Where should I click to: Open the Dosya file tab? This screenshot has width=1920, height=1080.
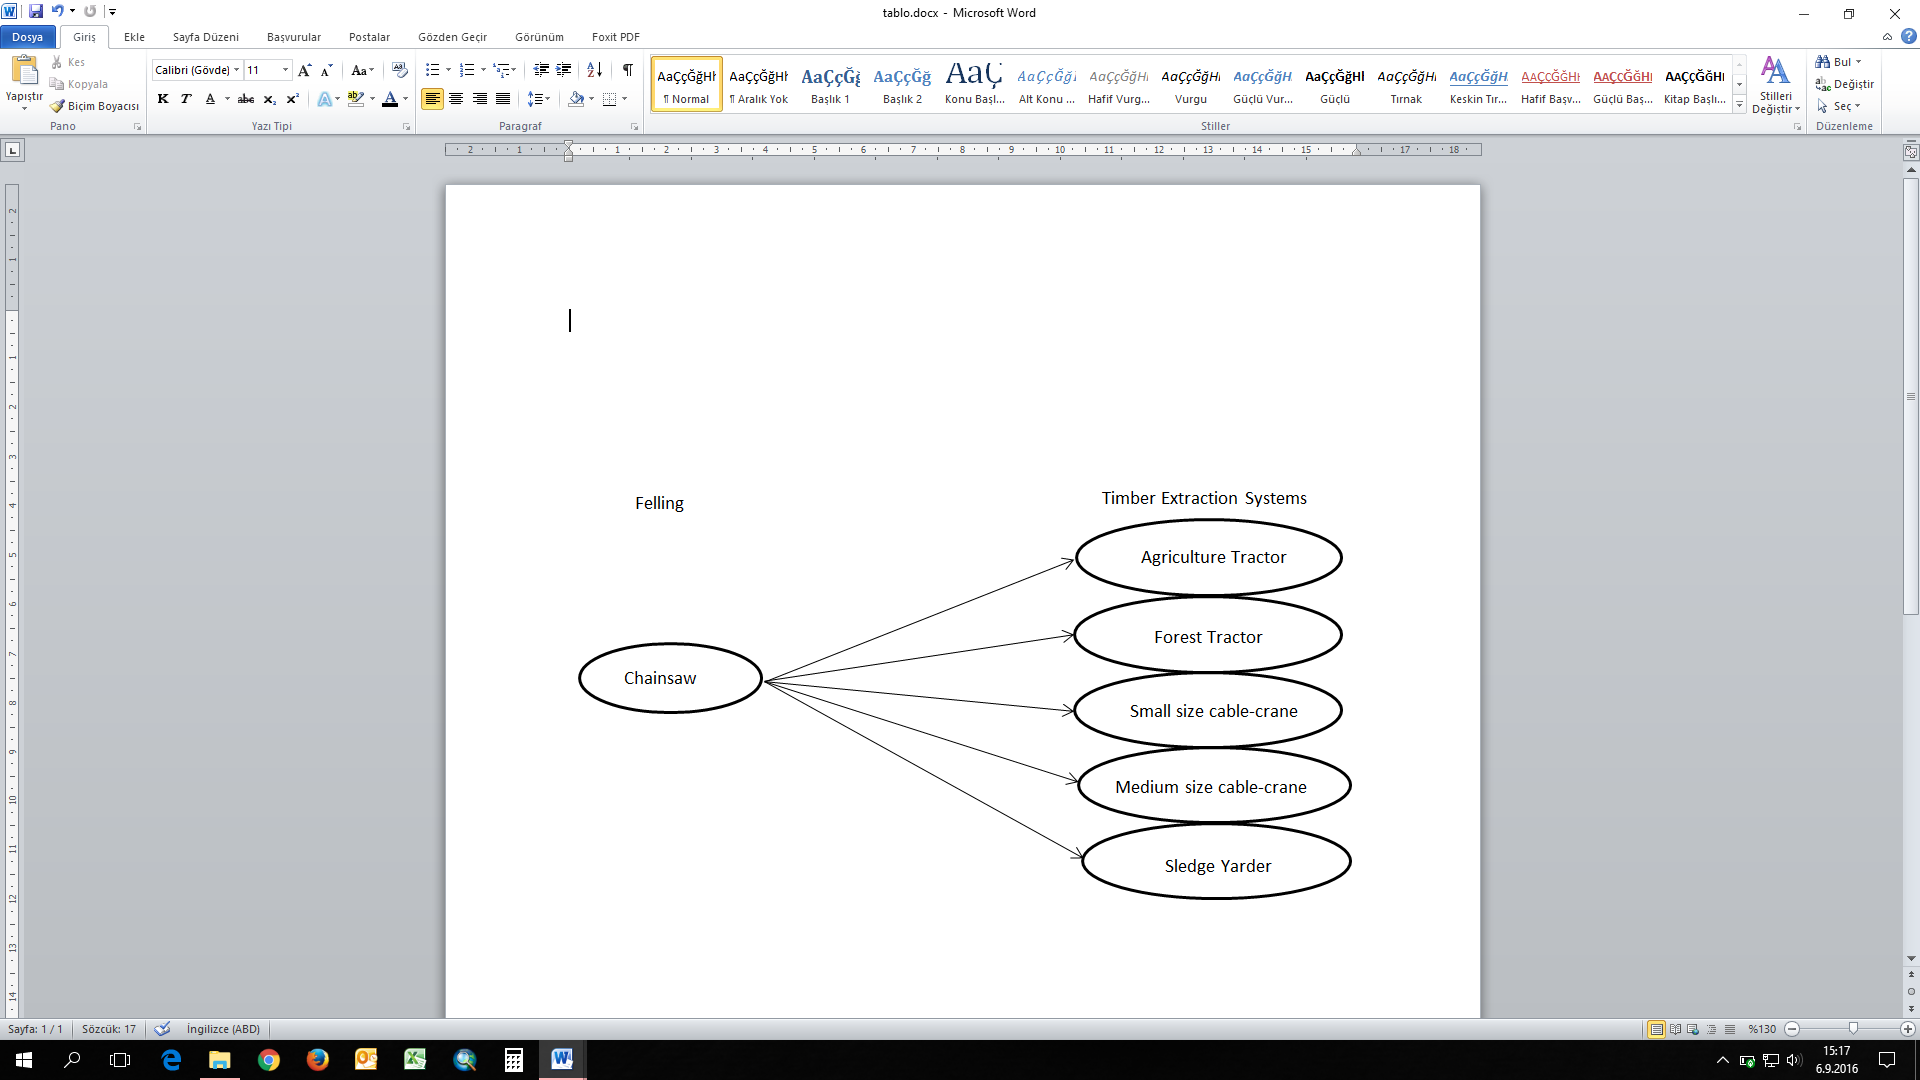[x=28, y=37]
